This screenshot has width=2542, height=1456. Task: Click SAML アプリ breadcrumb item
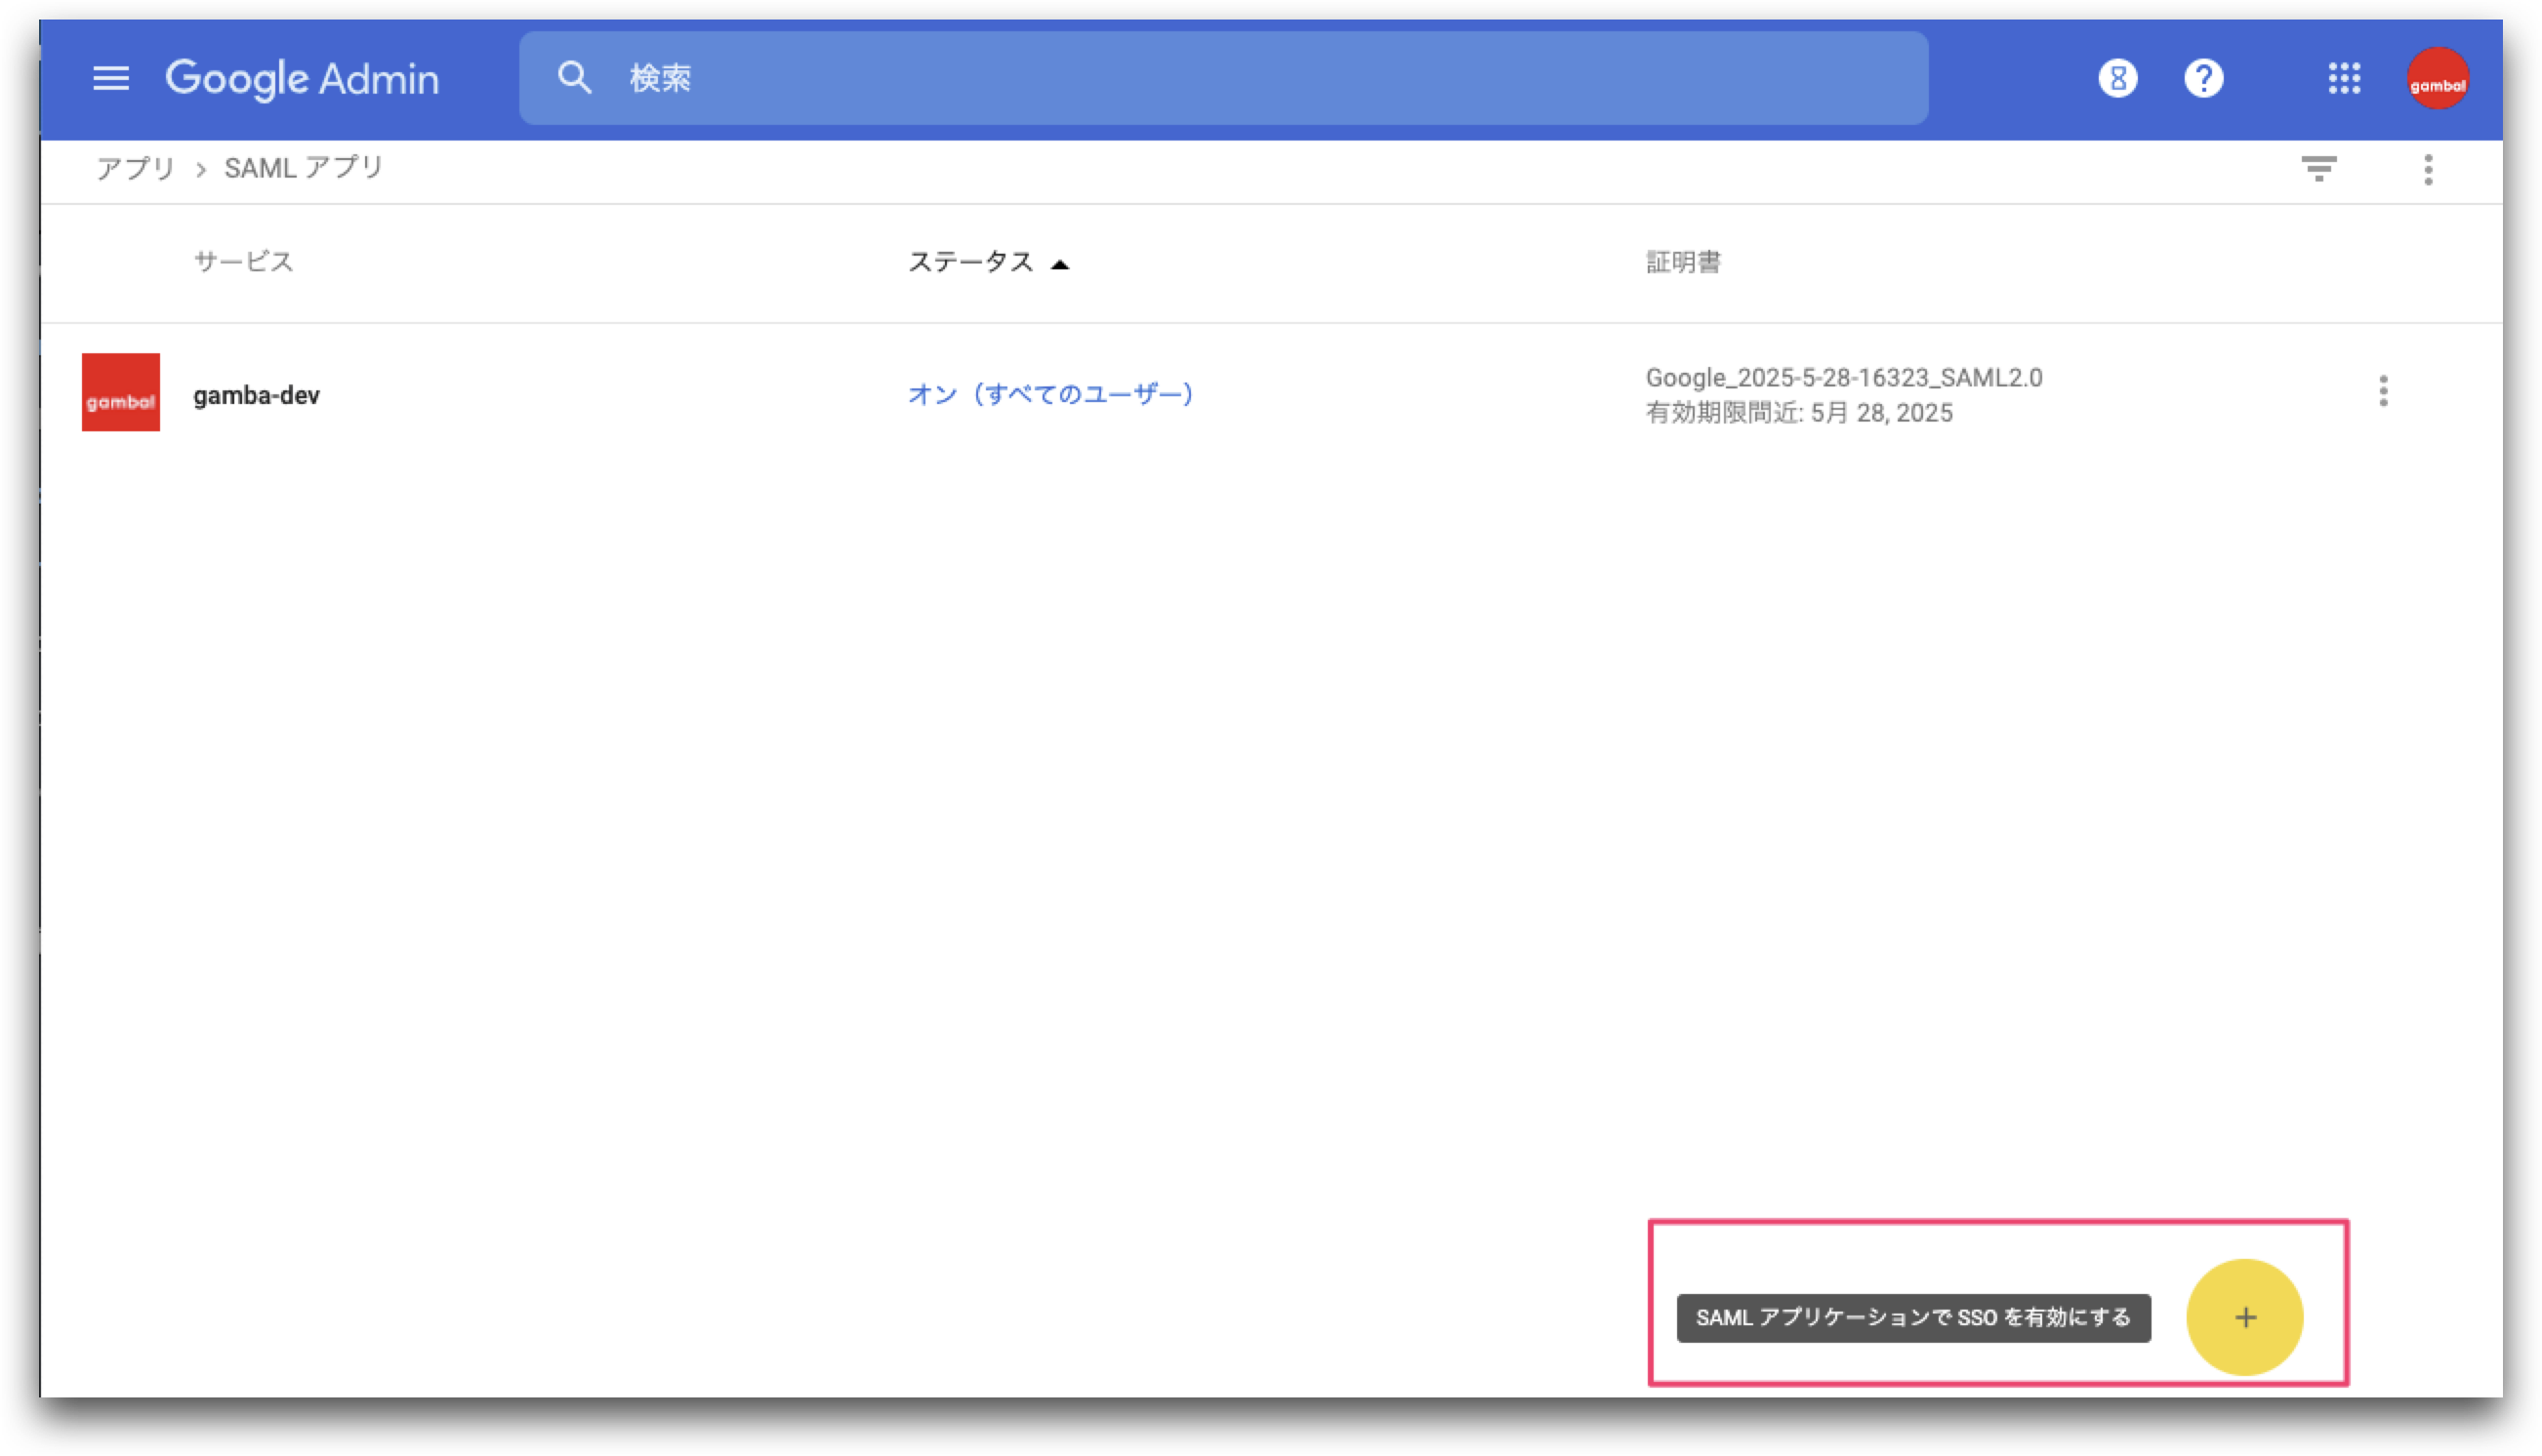tap(304, 168)
